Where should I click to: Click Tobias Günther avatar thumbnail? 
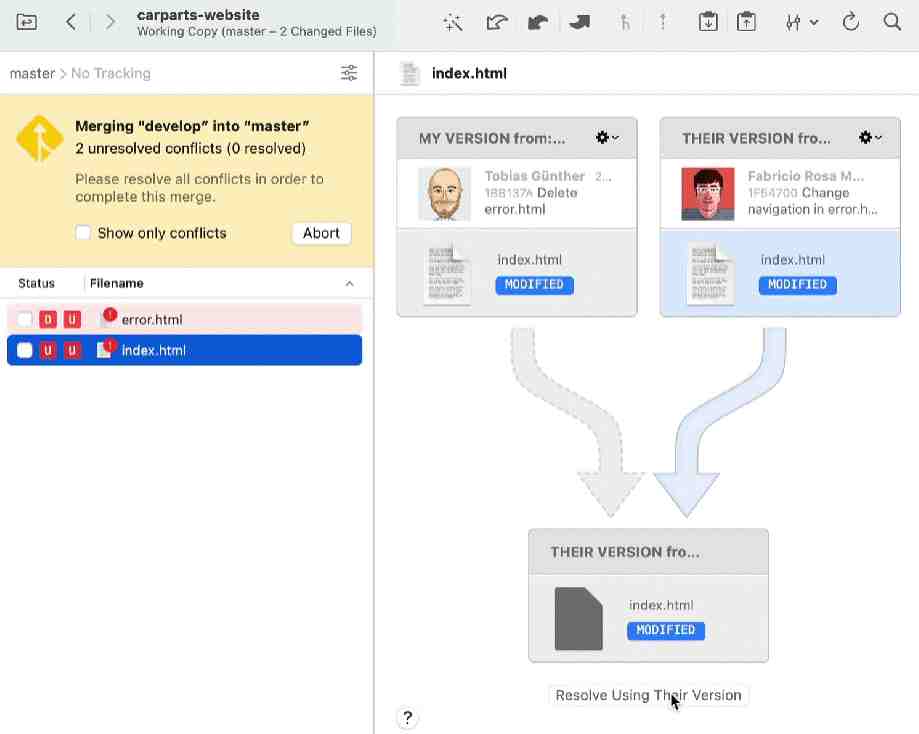(444, 193)
